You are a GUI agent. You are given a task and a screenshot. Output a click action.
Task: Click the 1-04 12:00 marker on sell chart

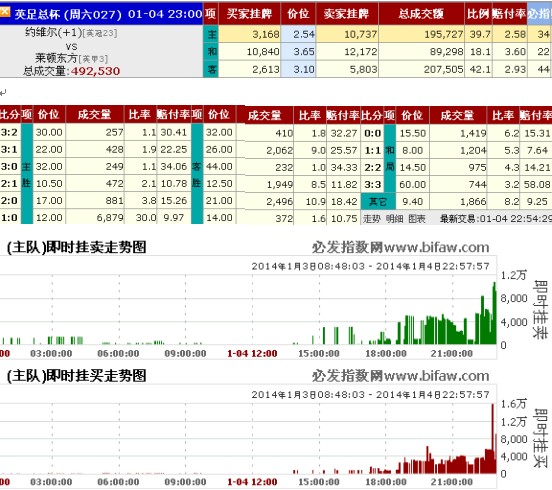pyautogui.click(x=252, y=353)
